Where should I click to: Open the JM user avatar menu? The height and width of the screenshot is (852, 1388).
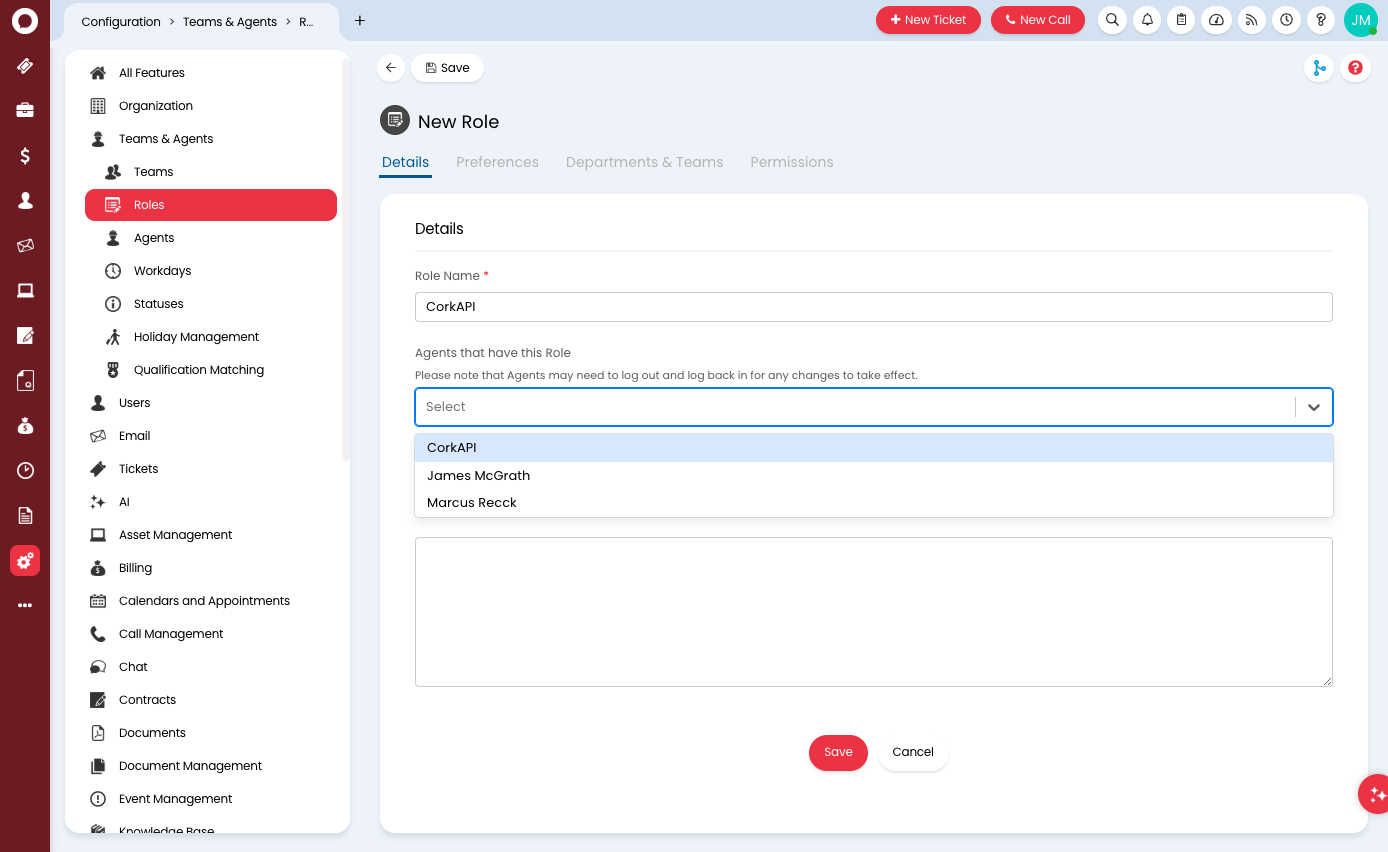coord(1360,20)
